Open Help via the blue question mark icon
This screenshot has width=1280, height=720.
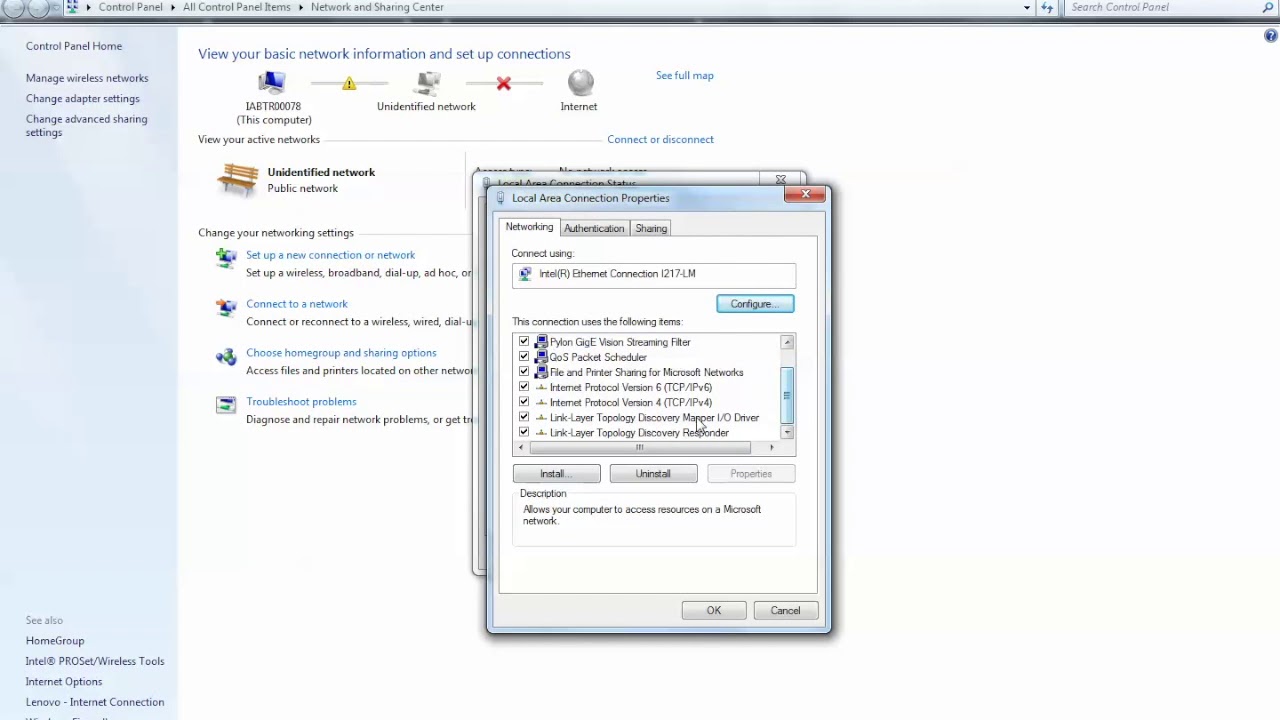(1271, 36)
